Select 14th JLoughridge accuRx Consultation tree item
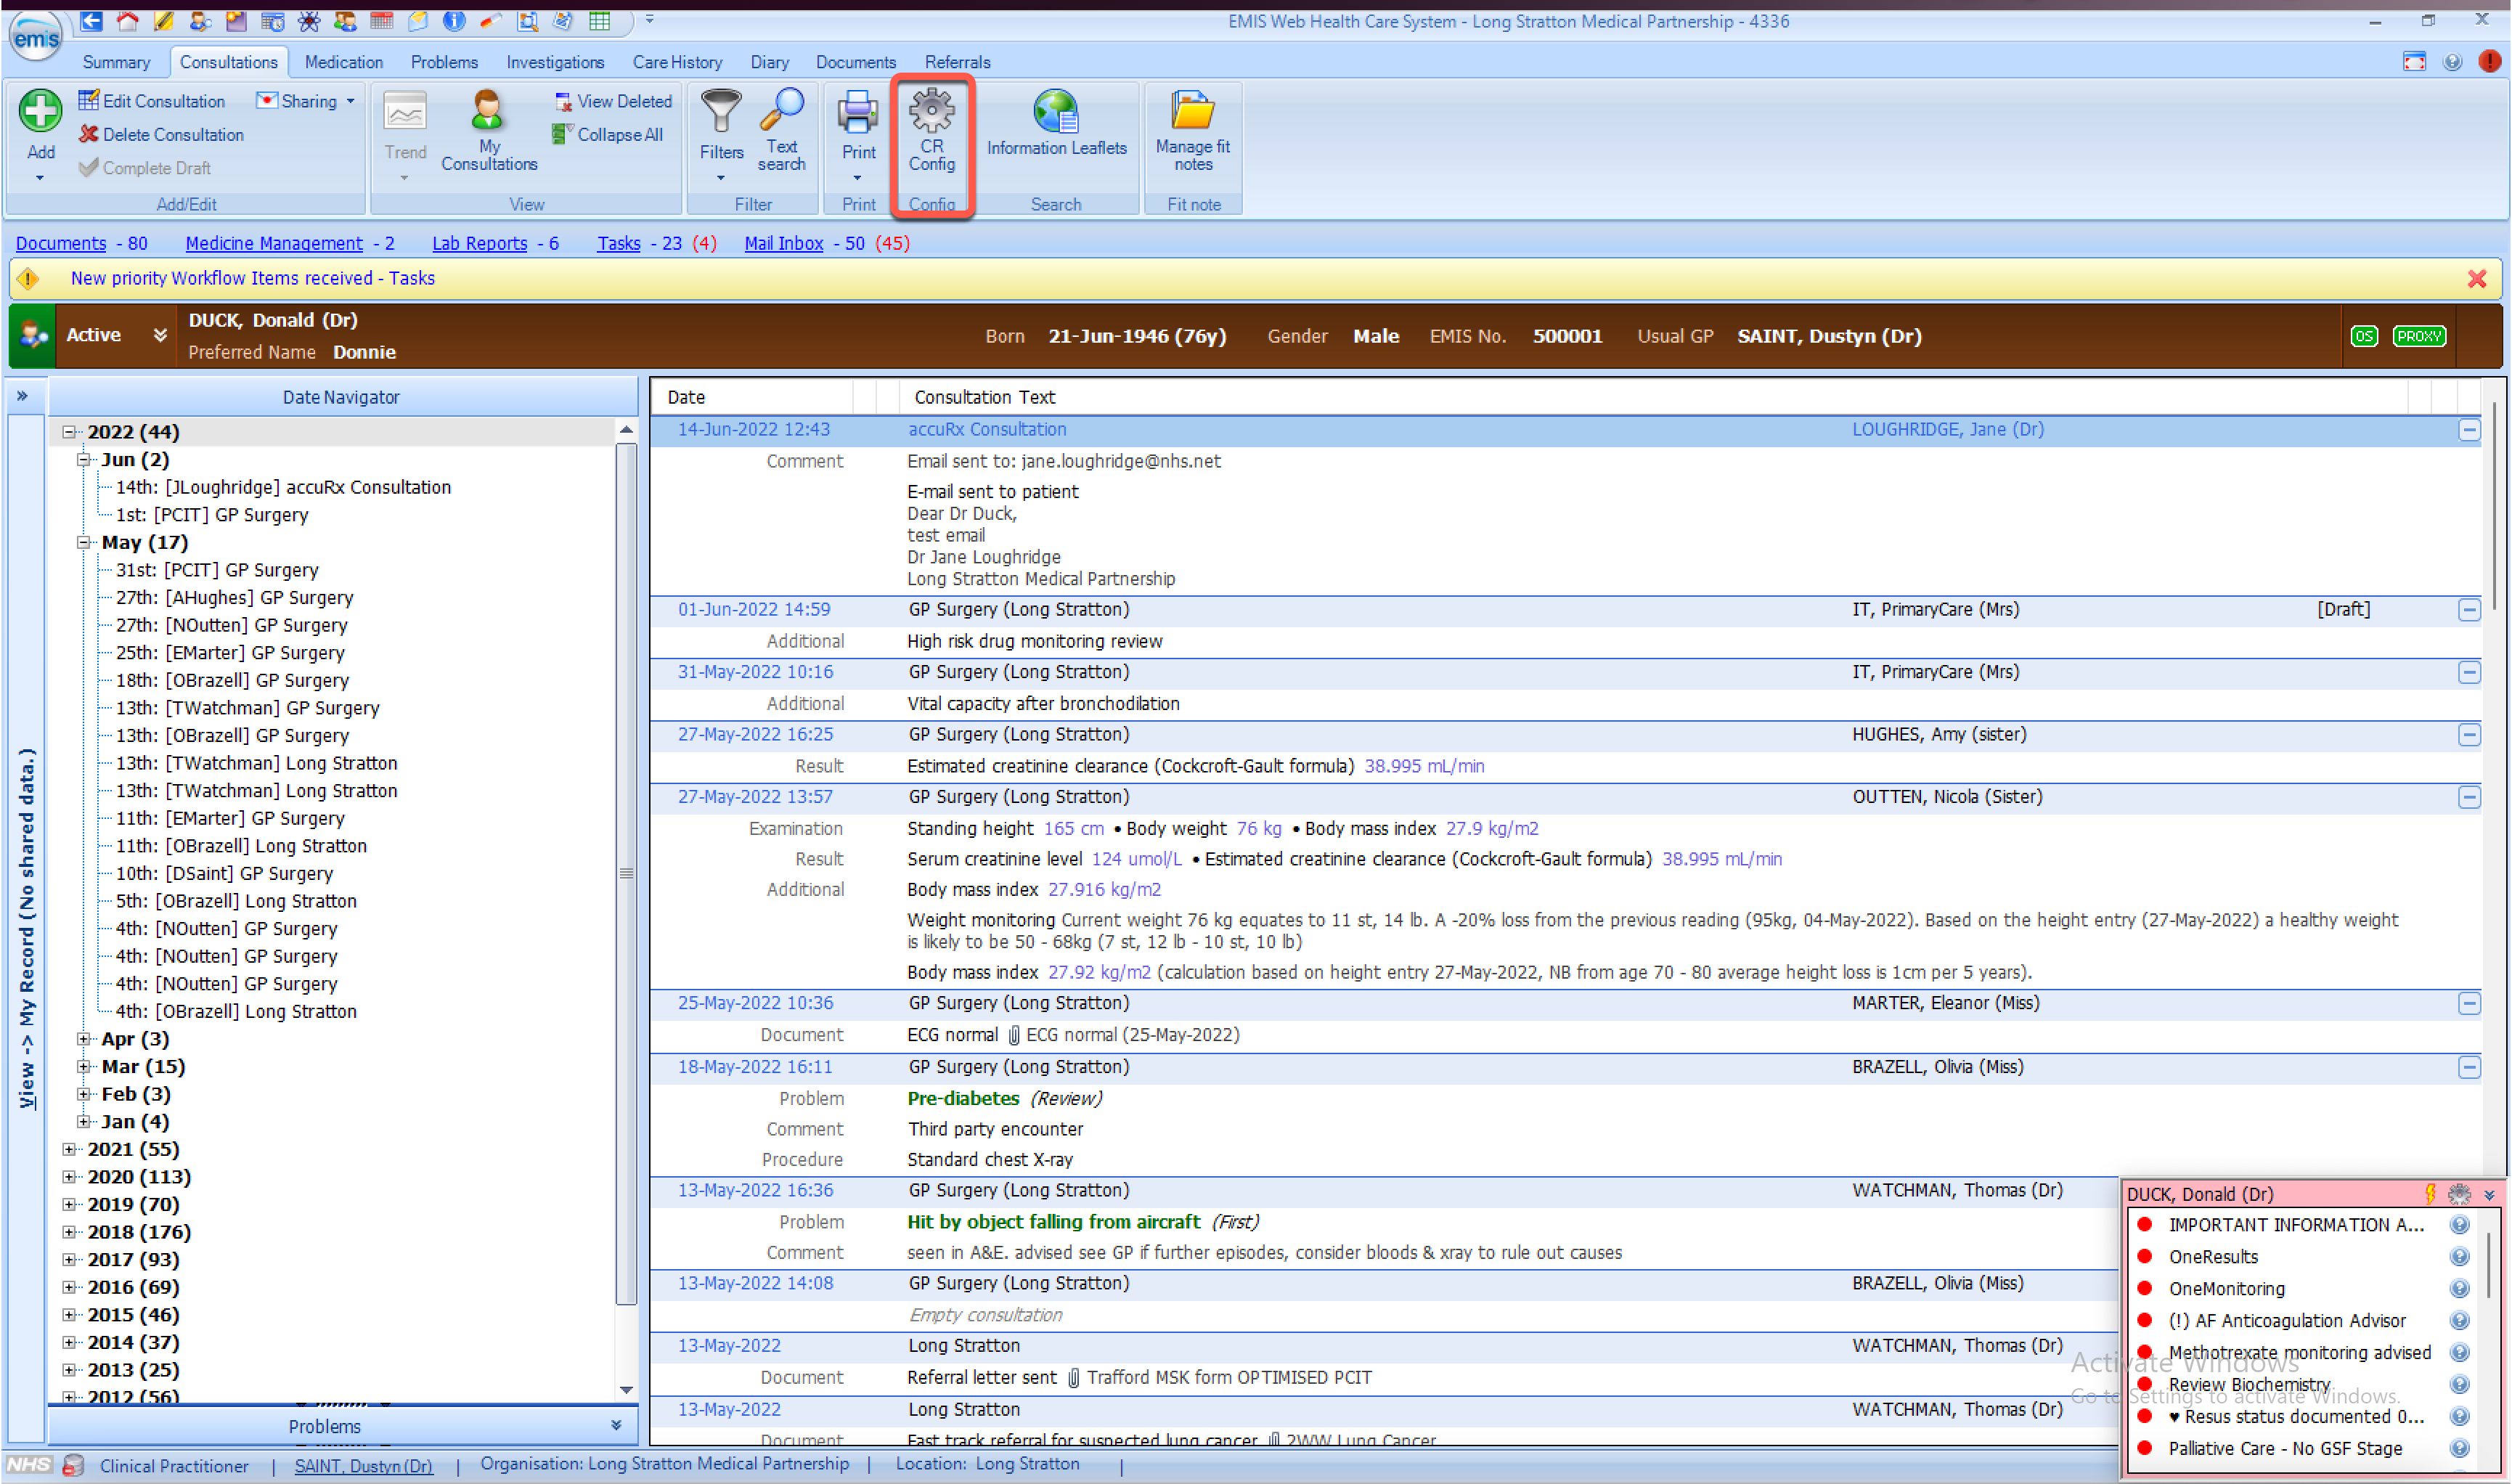 point(283,487)
